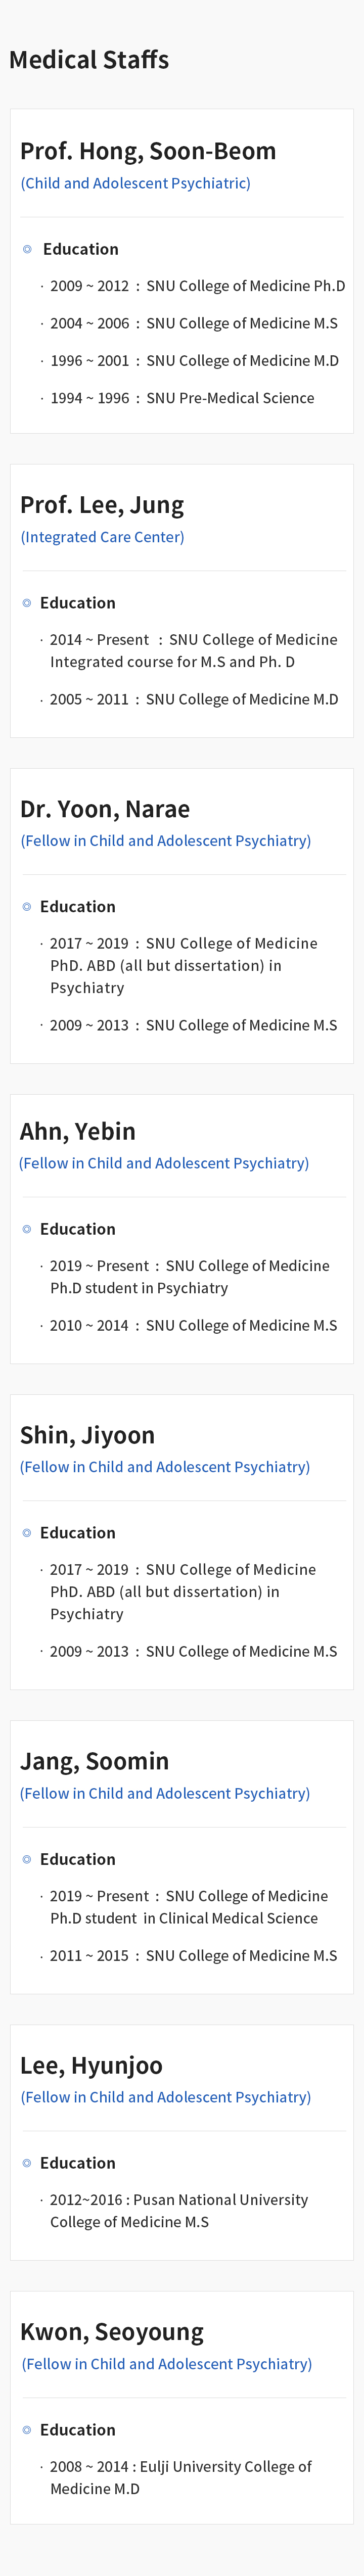364x2576 pixels.
Task: Click the Pusan National University education entry
Action: click(x=179, y=2211)
